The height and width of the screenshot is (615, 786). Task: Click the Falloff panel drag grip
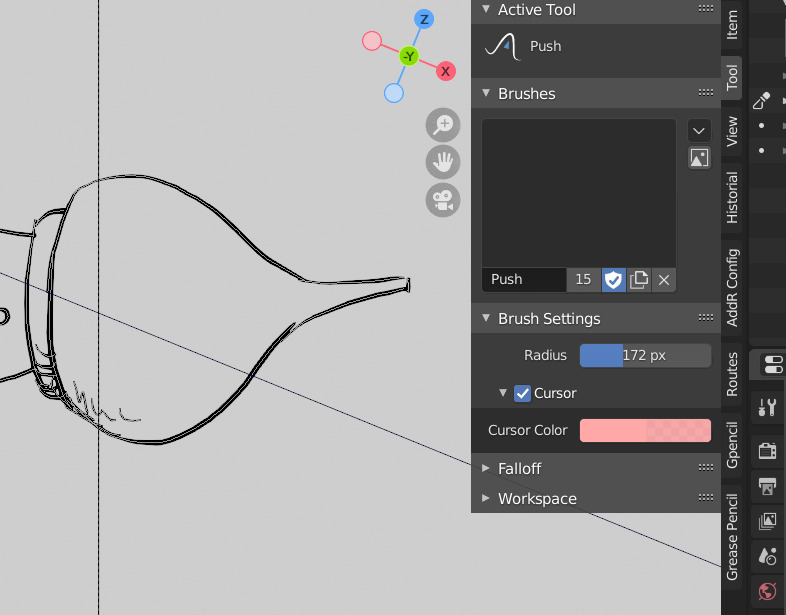(706, 468)
